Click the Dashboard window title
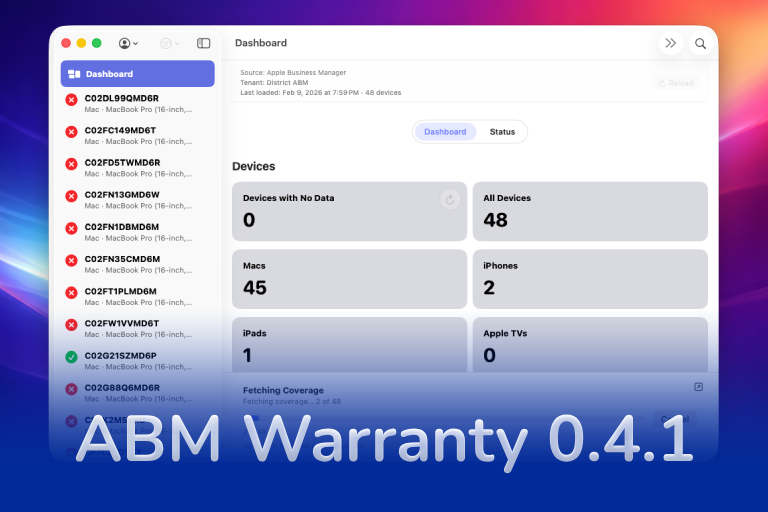The height and width of the screenshot is (512, 768). (x=261, y=43)
